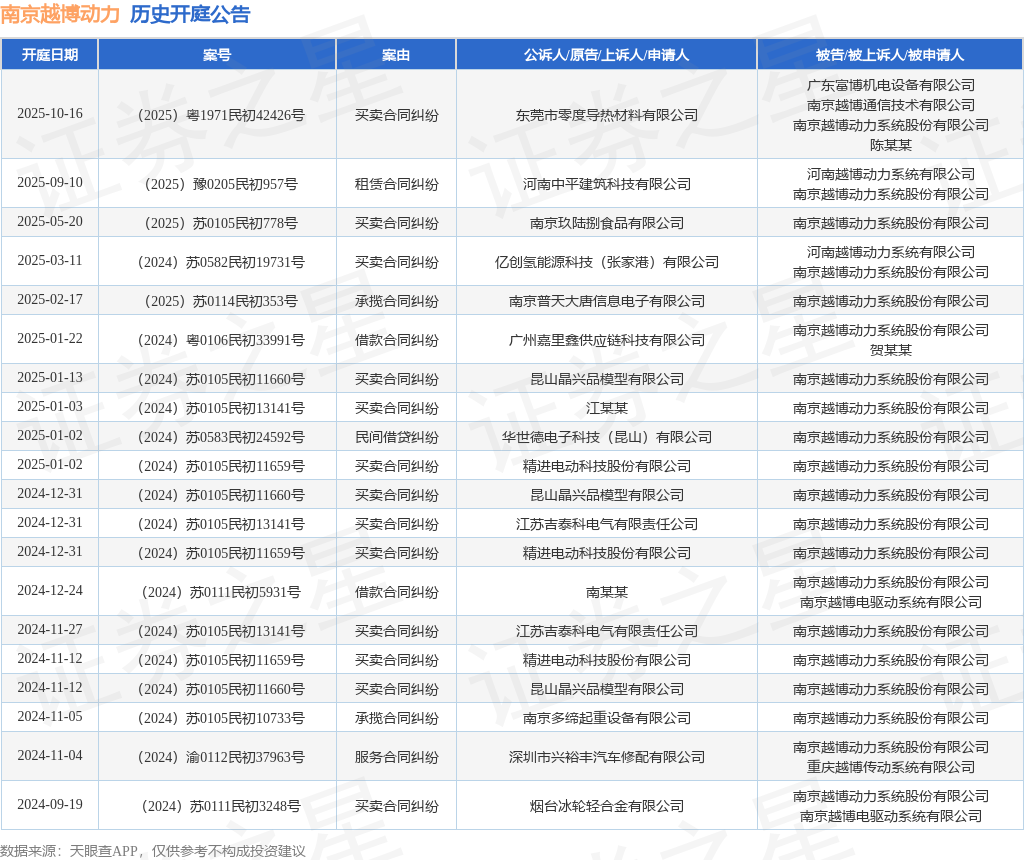Viewport: 1024px width, 860px height.
Task: Click defendant 广东富博机电设备有限公司
Action: tap(890, 85)
